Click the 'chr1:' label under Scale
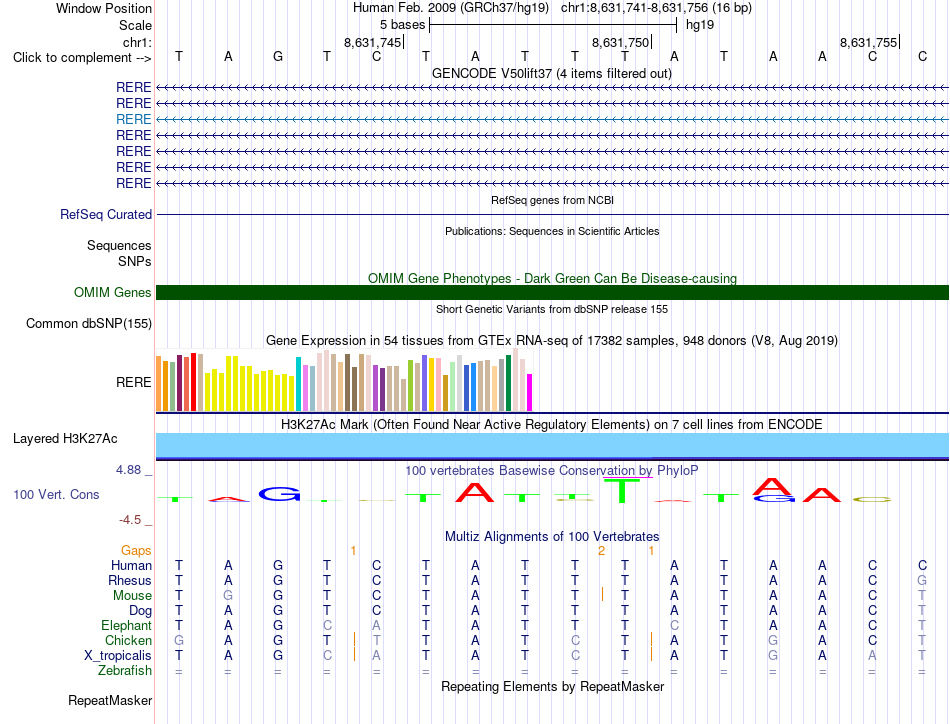Viewport: 950px width, 724px height. [x=138, y=42]
